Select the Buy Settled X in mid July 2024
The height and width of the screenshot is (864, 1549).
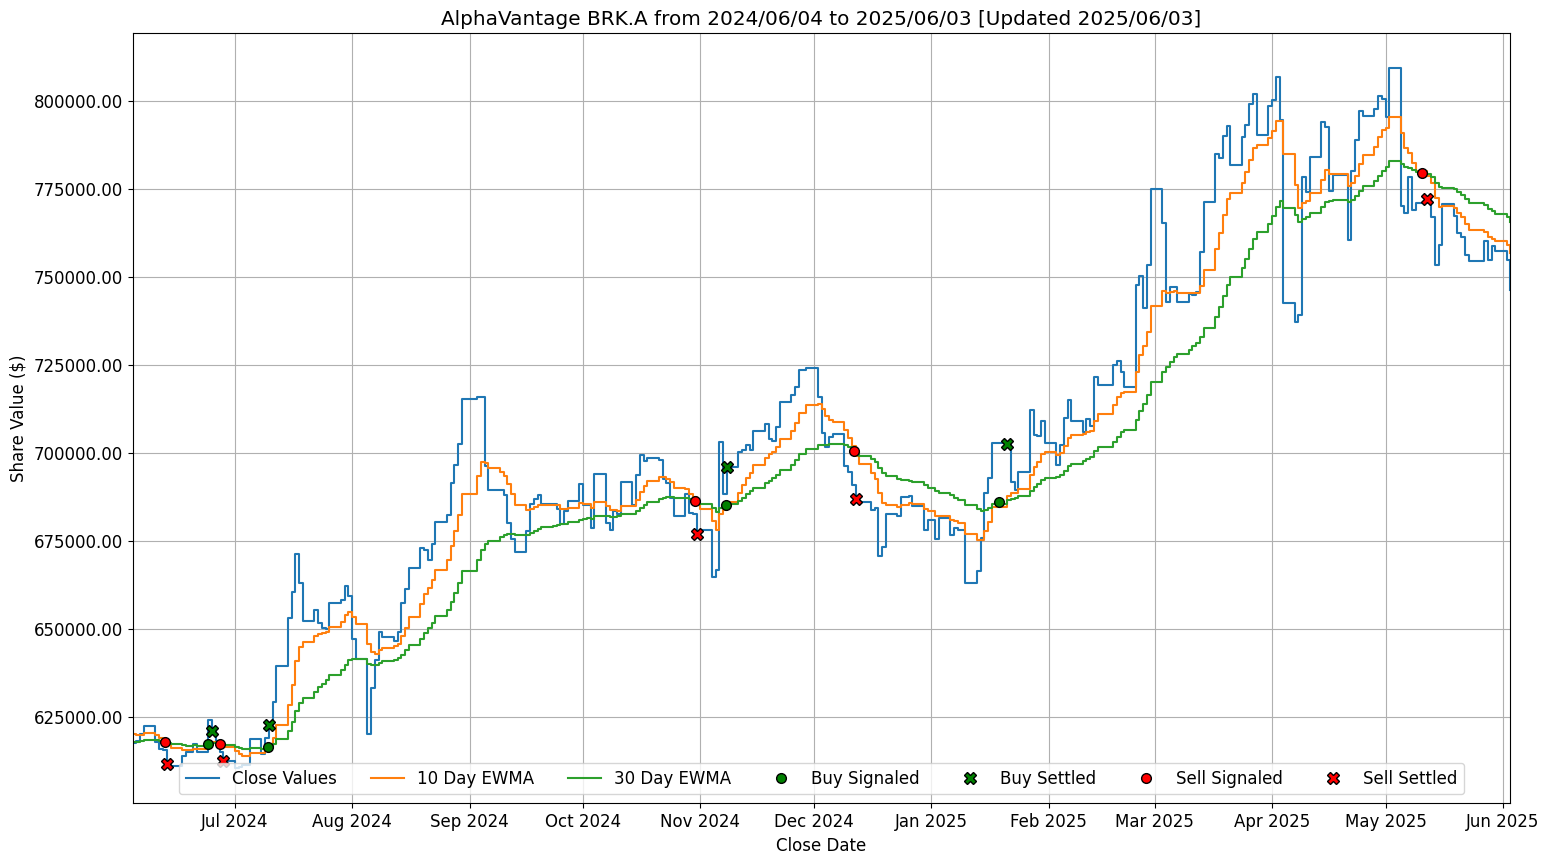pos(269,725)
